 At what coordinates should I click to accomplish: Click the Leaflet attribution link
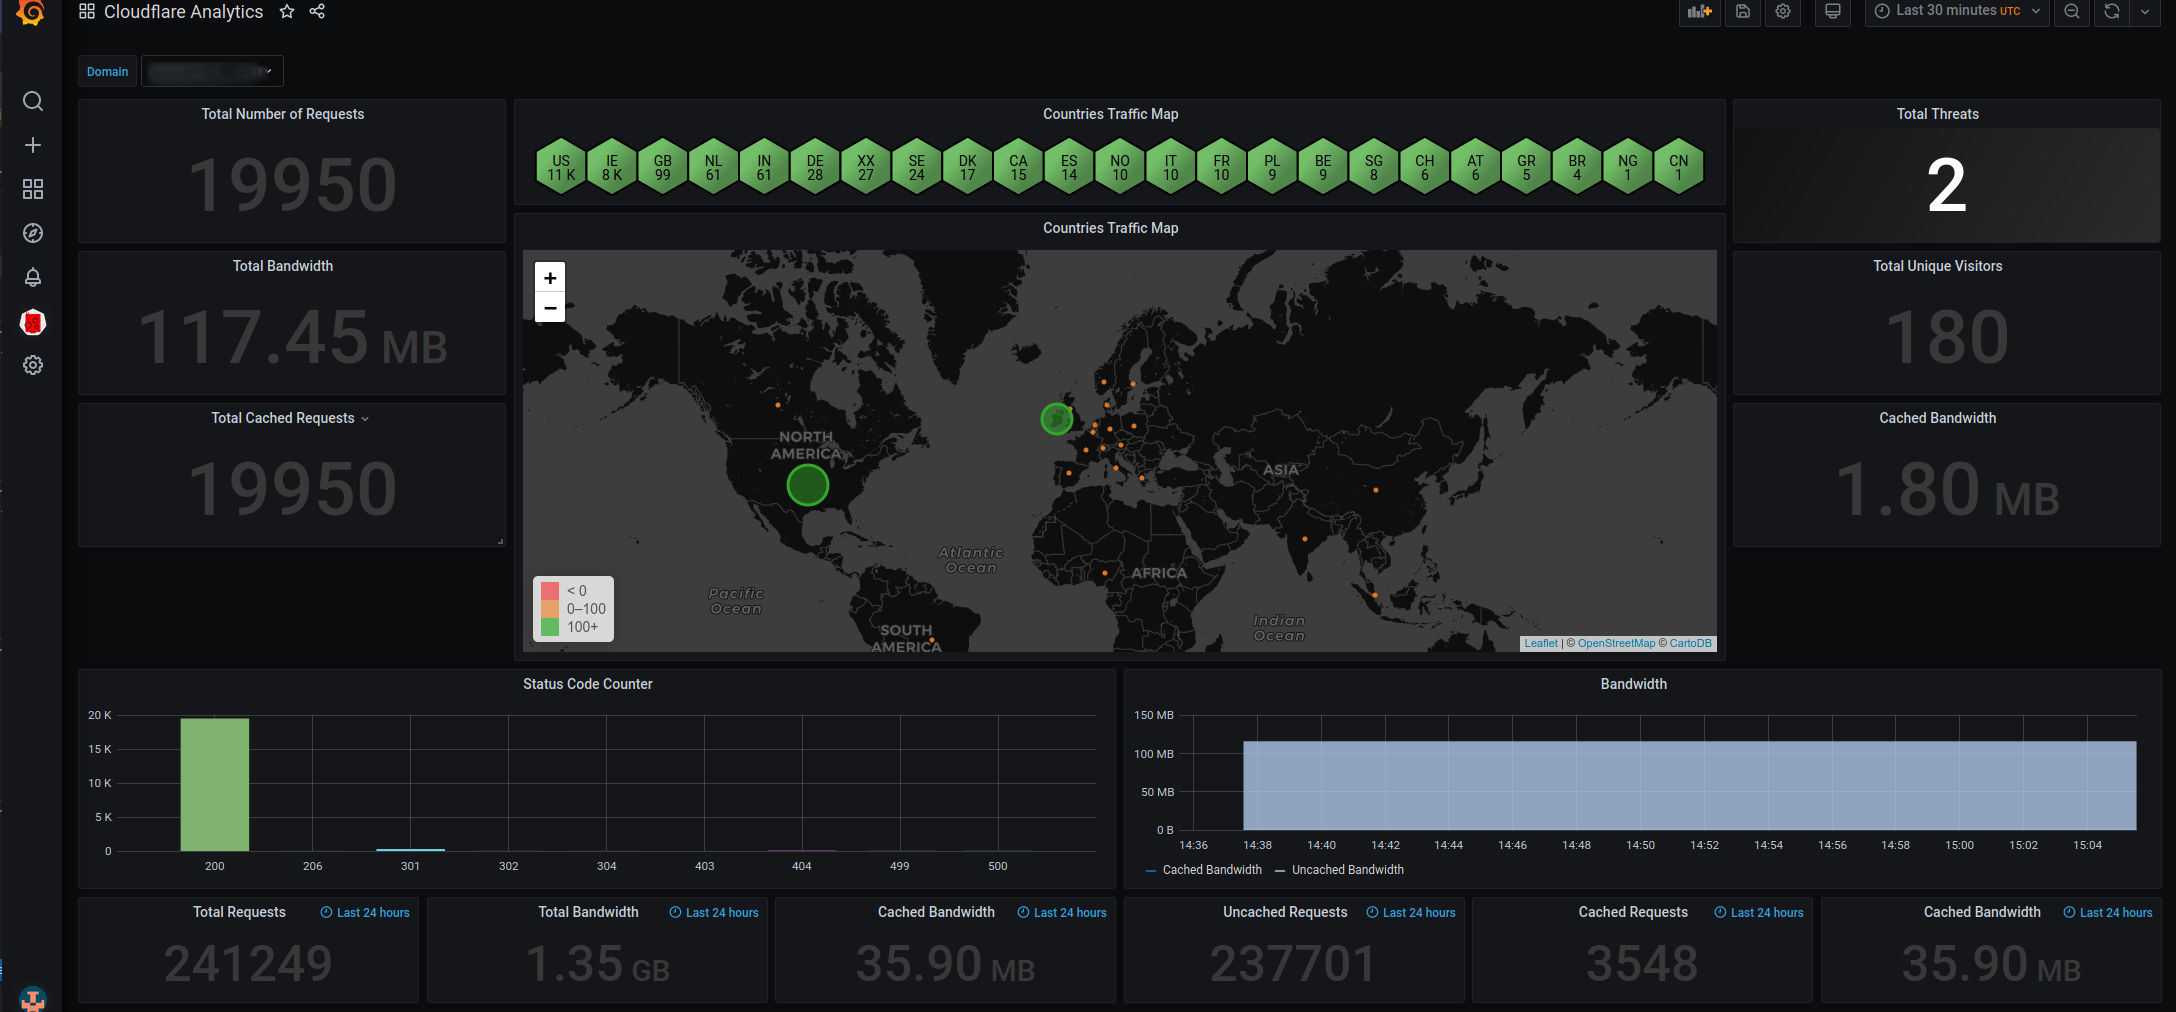tap(1541, 643)
